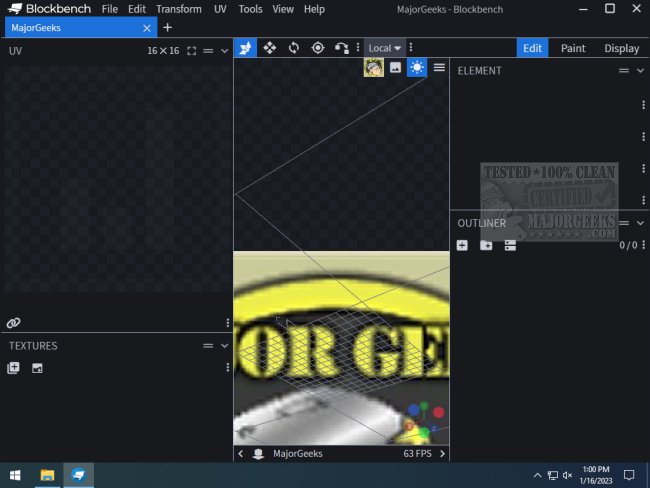Switch to Paint mode

click(x=573, y=48)
